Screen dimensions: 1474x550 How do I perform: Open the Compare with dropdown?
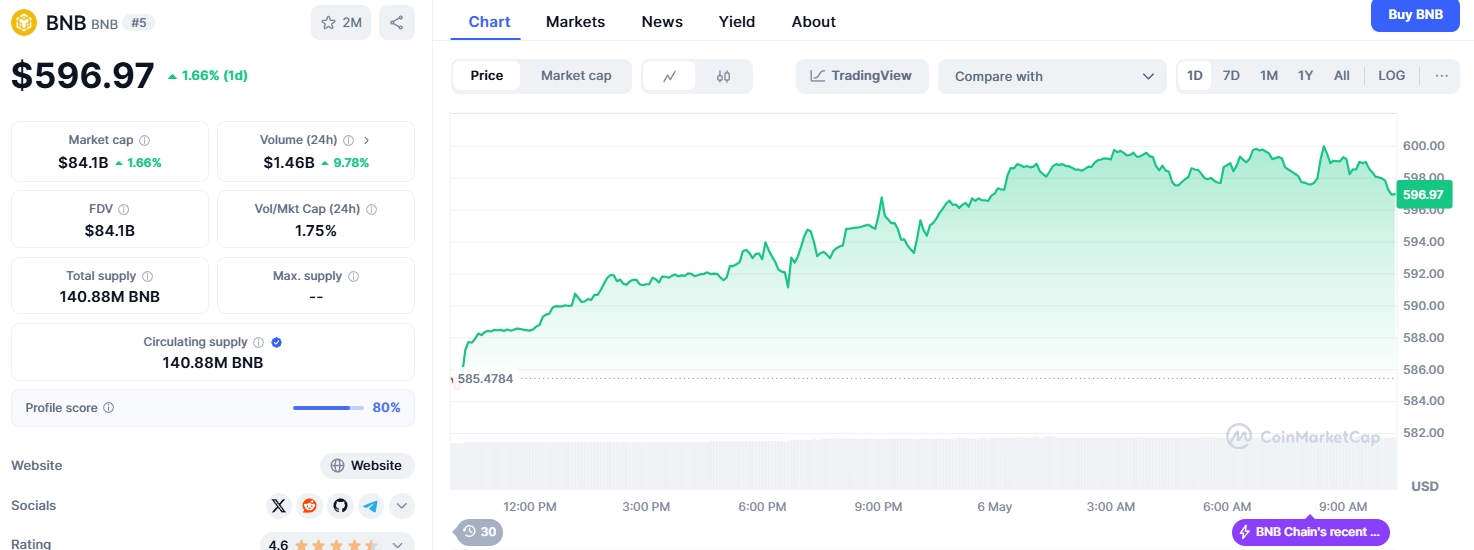[x=1052, y=76]
